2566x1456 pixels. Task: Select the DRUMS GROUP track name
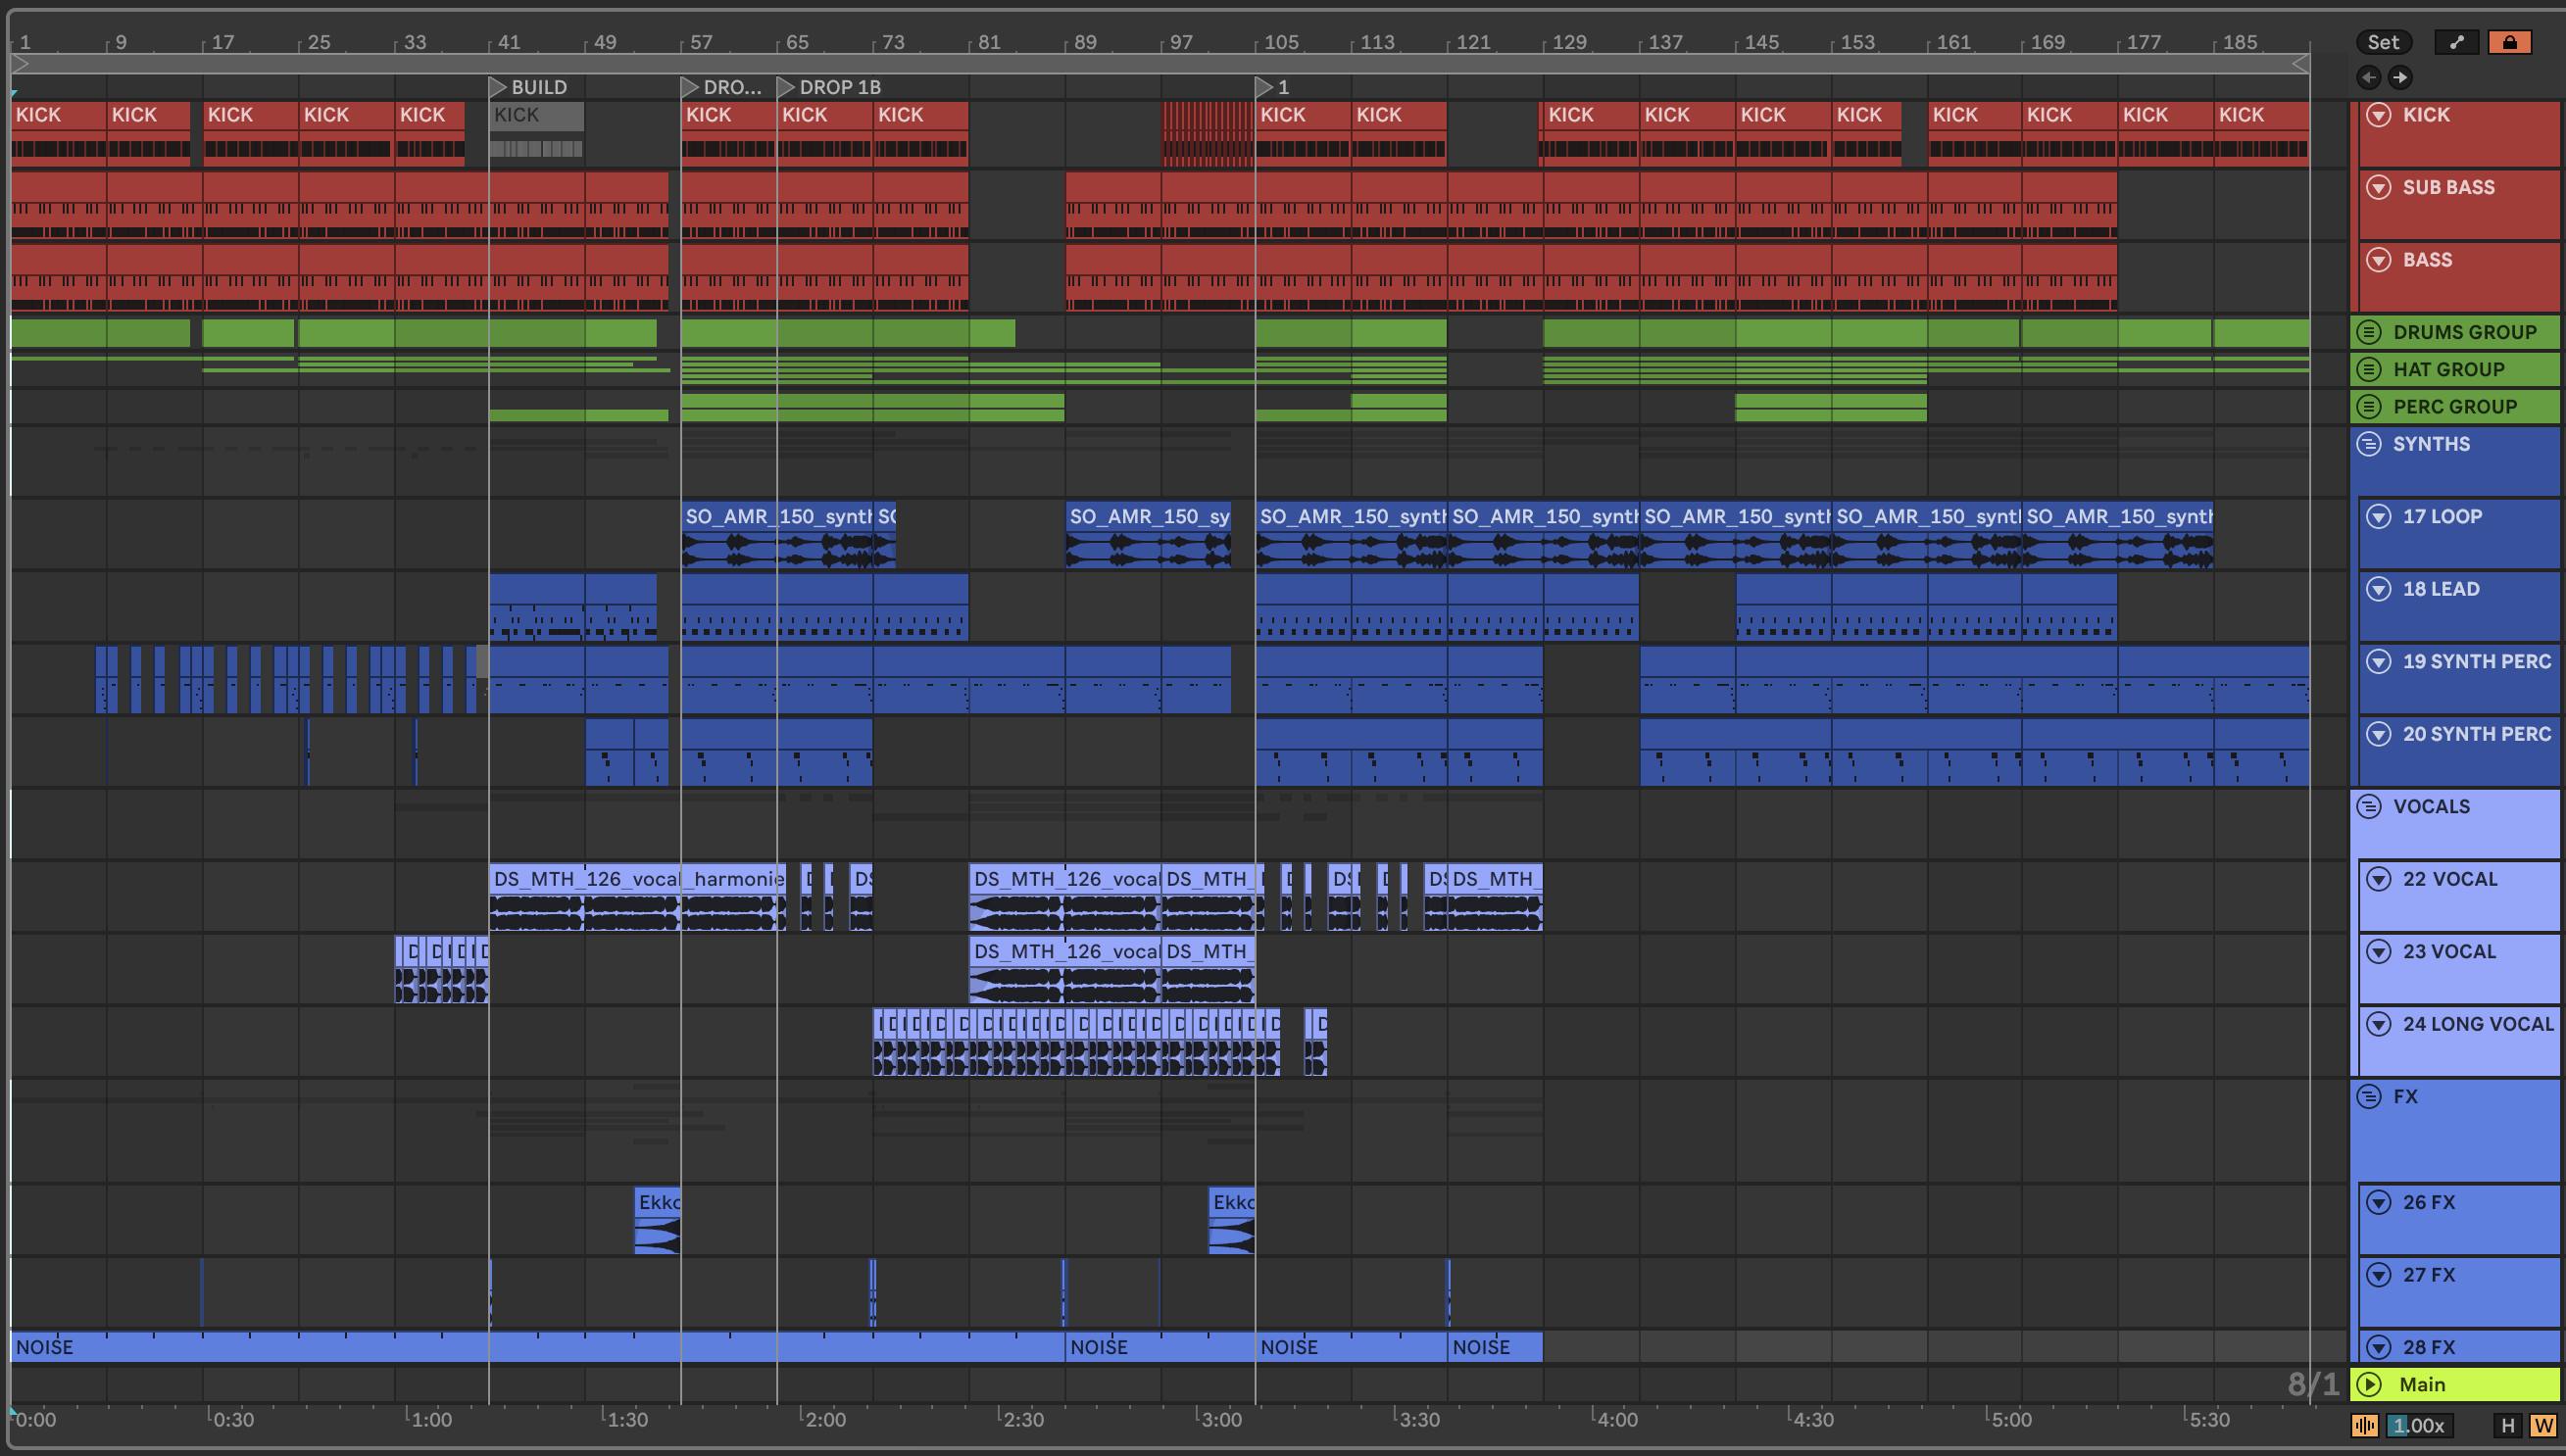coord(2464,332)
